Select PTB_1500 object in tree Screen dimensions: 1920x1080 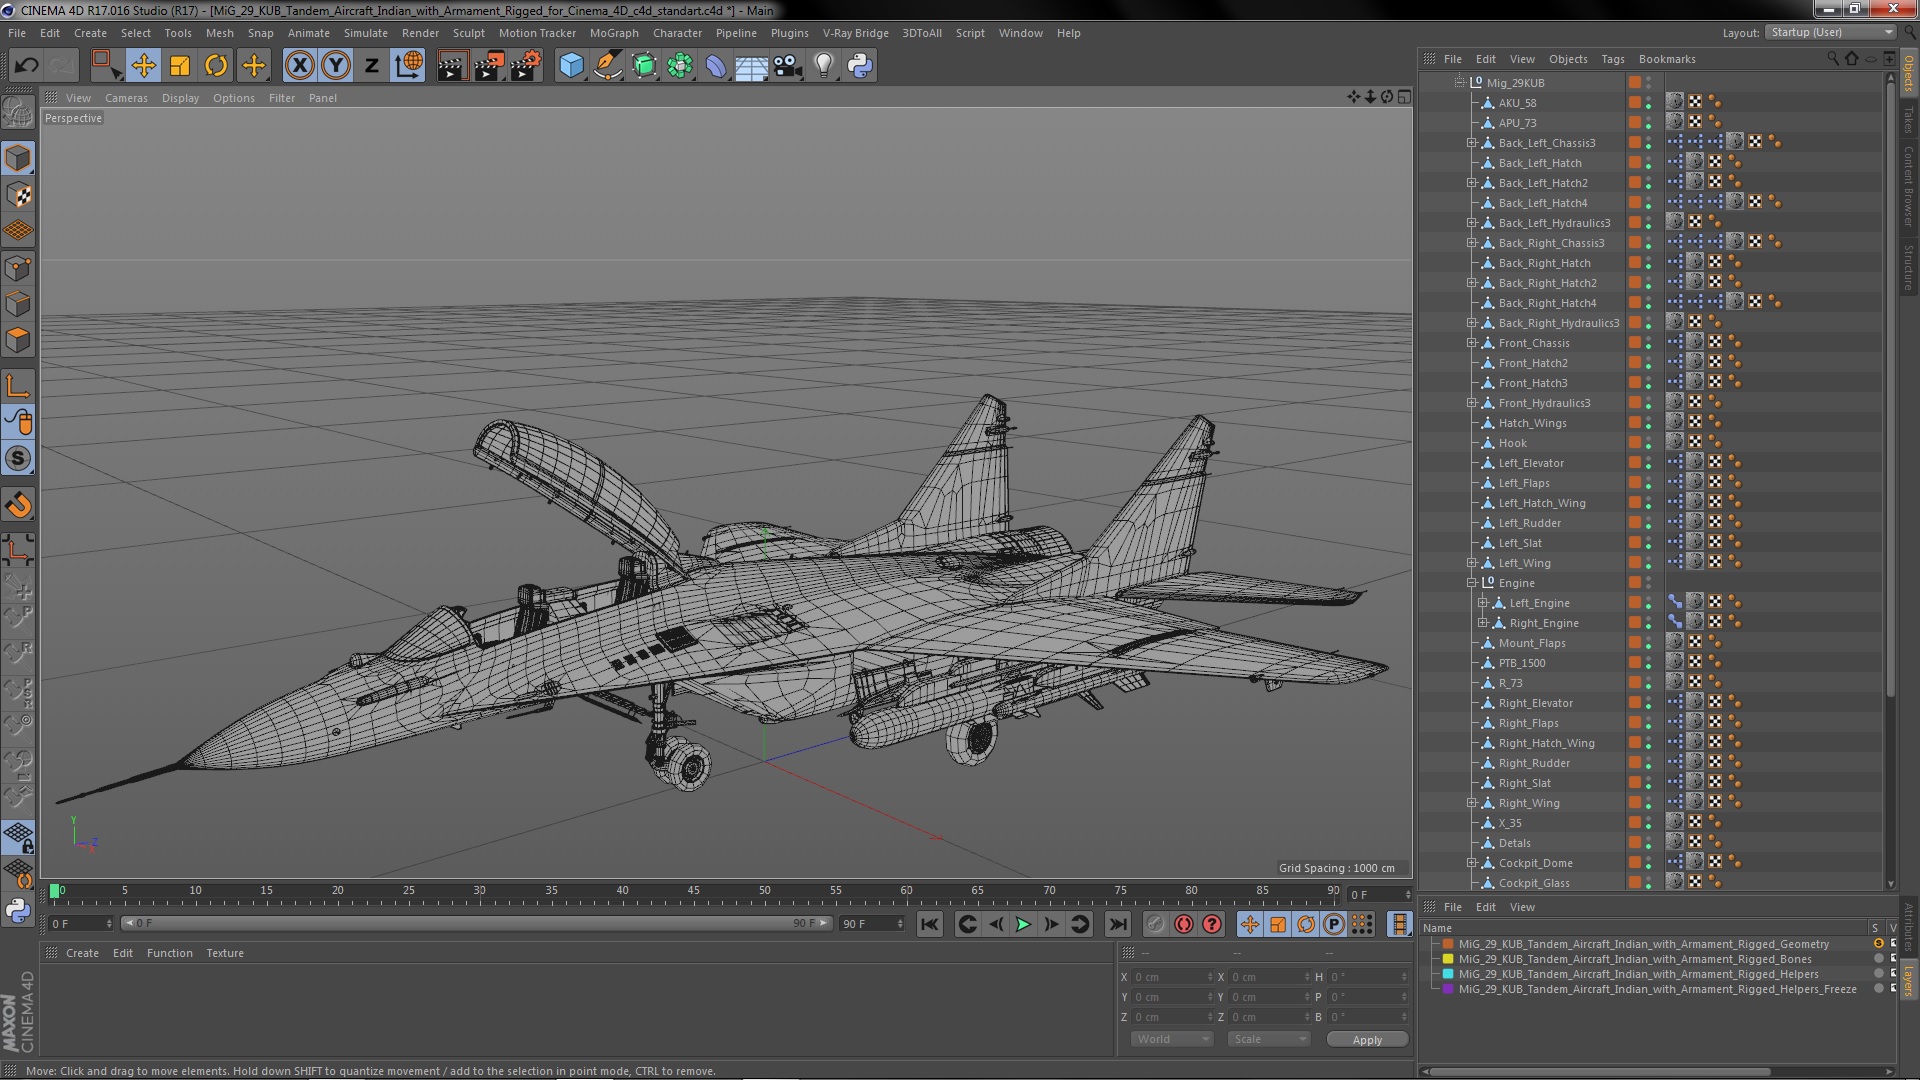click(1521, 663)
